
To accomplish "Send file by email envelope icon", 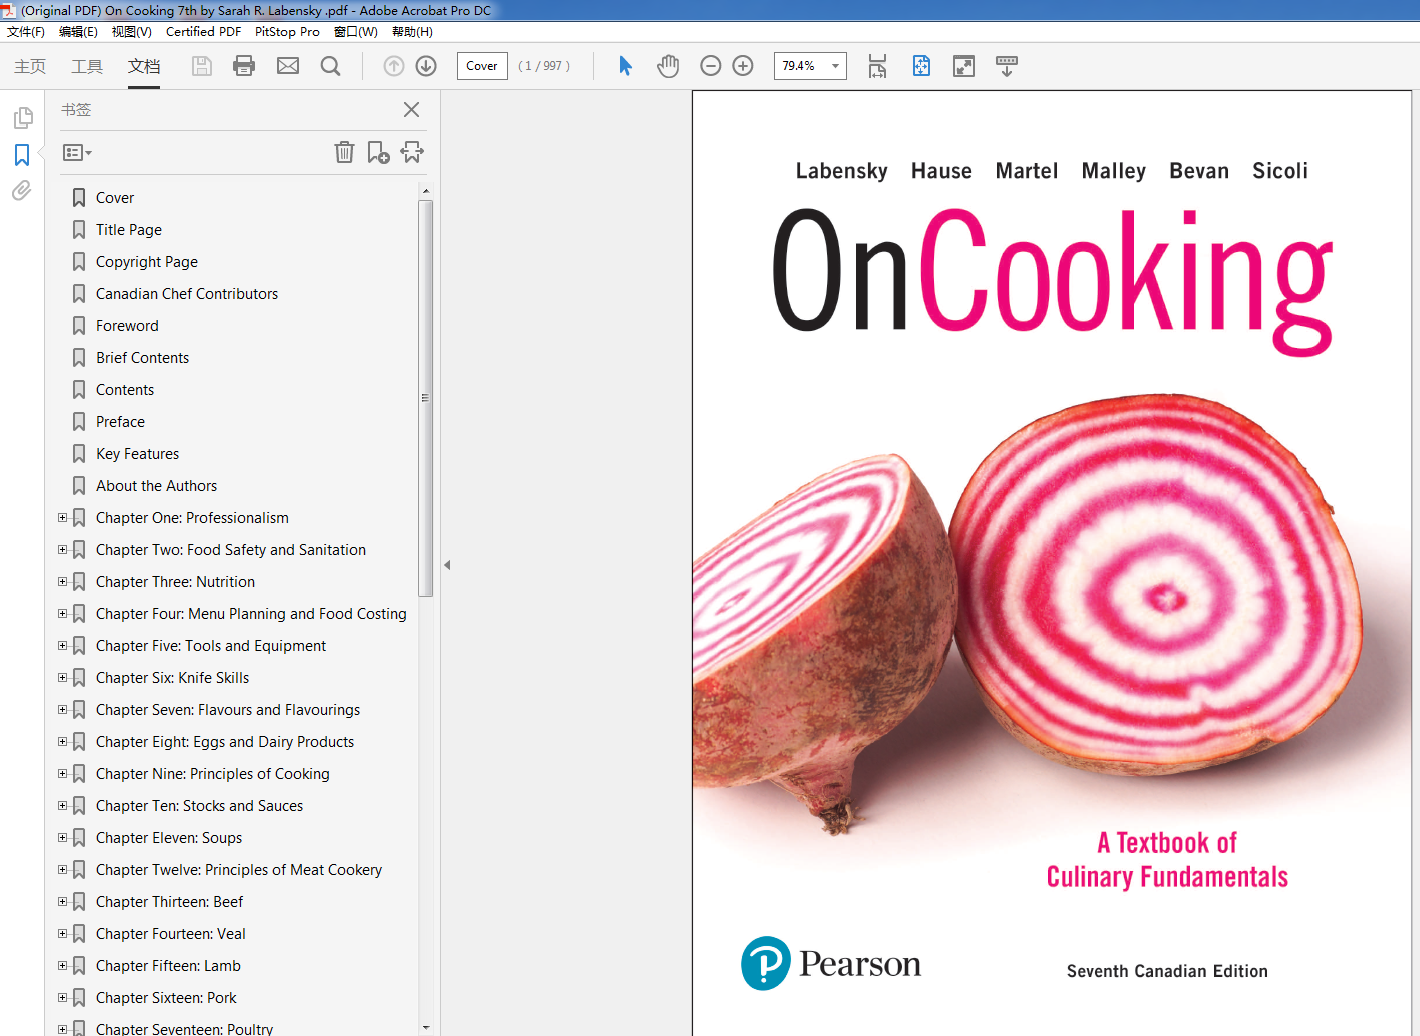I will tap(288, 66).
